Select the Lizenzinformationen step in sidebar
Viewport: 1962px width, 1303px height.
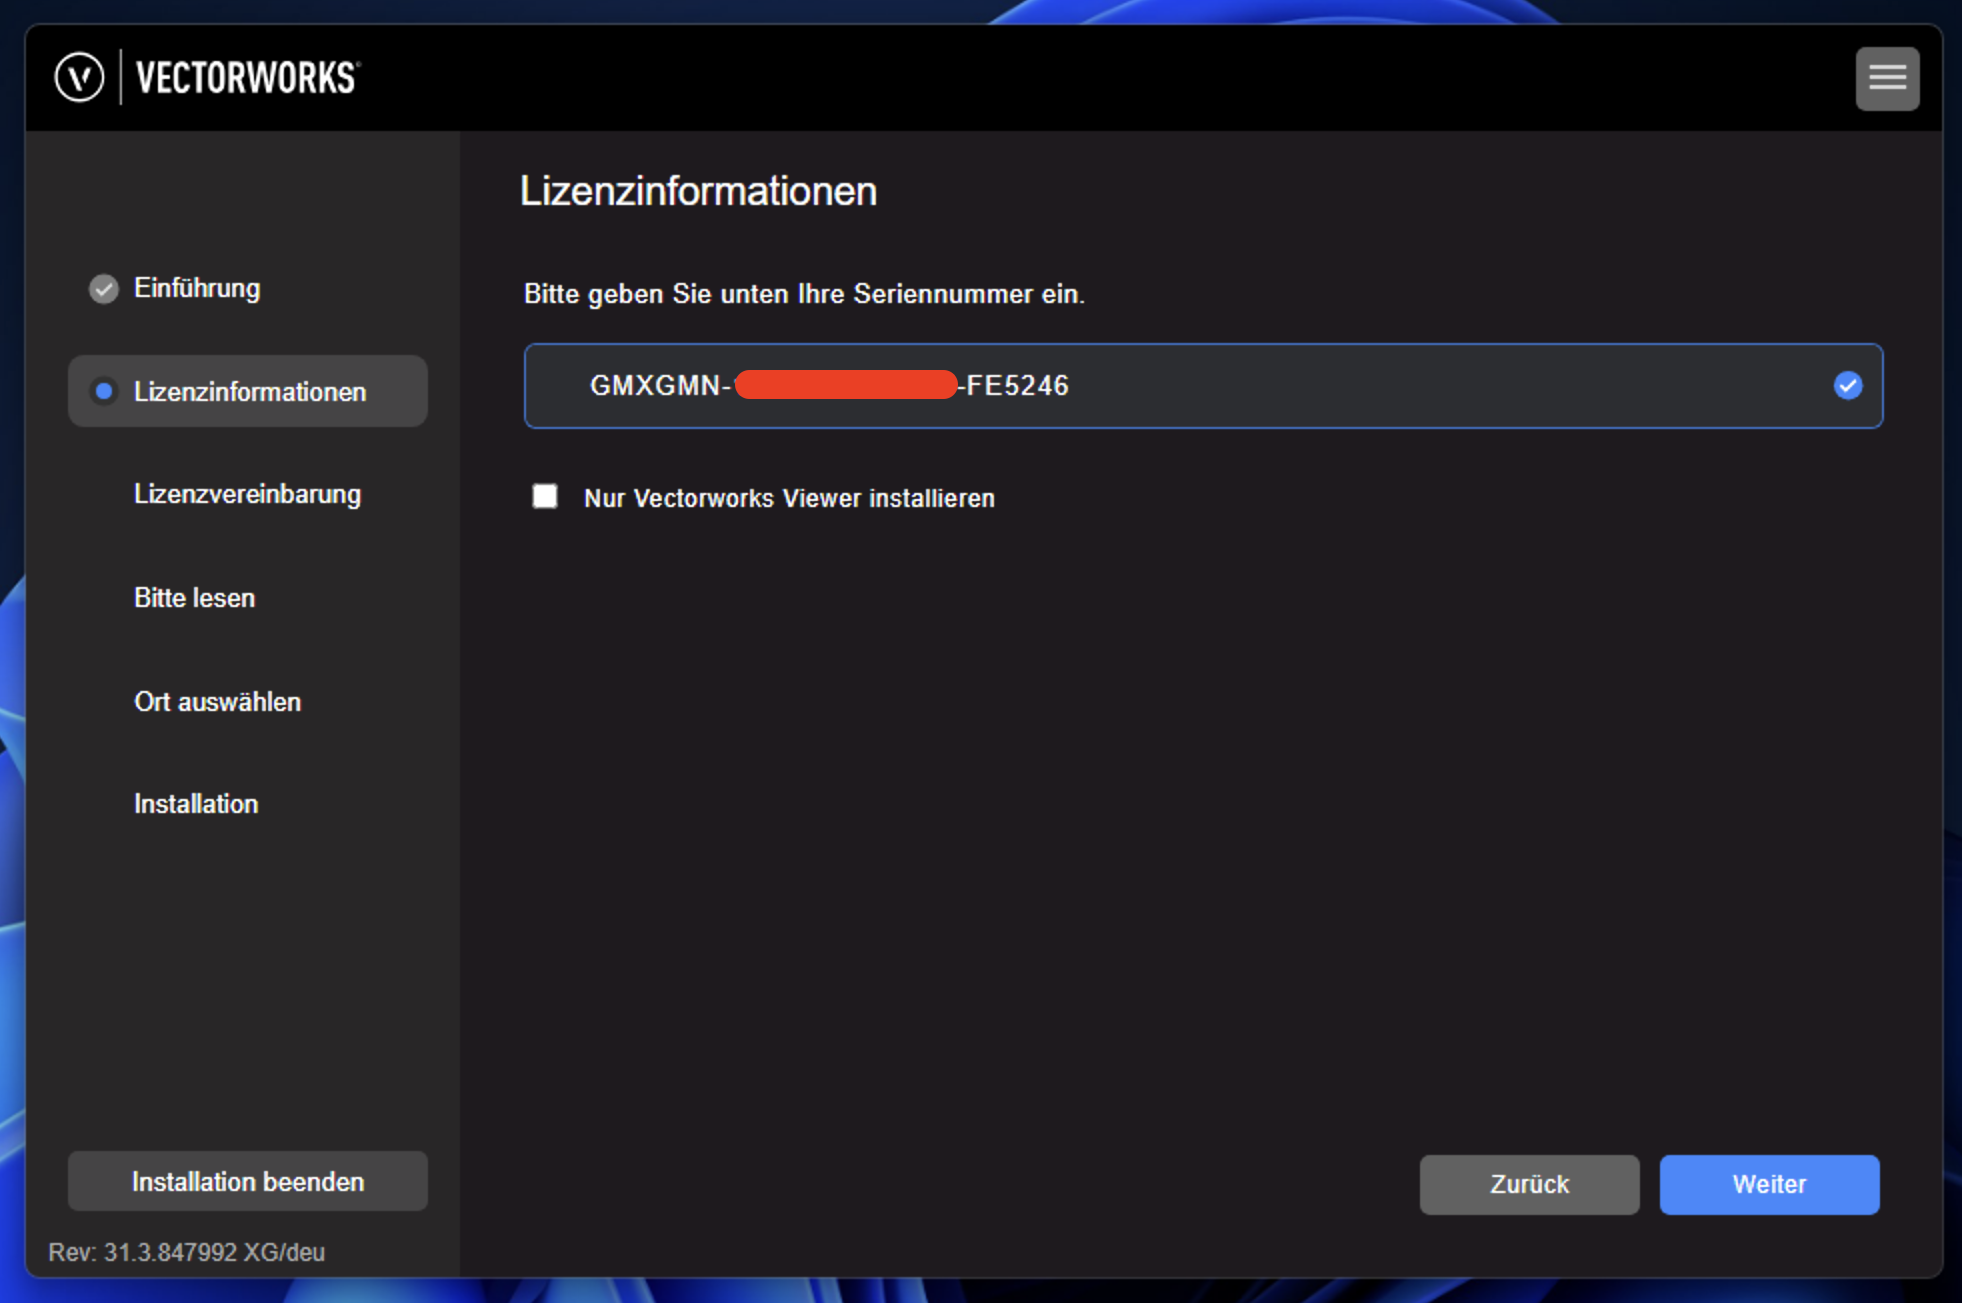point(249,392)
